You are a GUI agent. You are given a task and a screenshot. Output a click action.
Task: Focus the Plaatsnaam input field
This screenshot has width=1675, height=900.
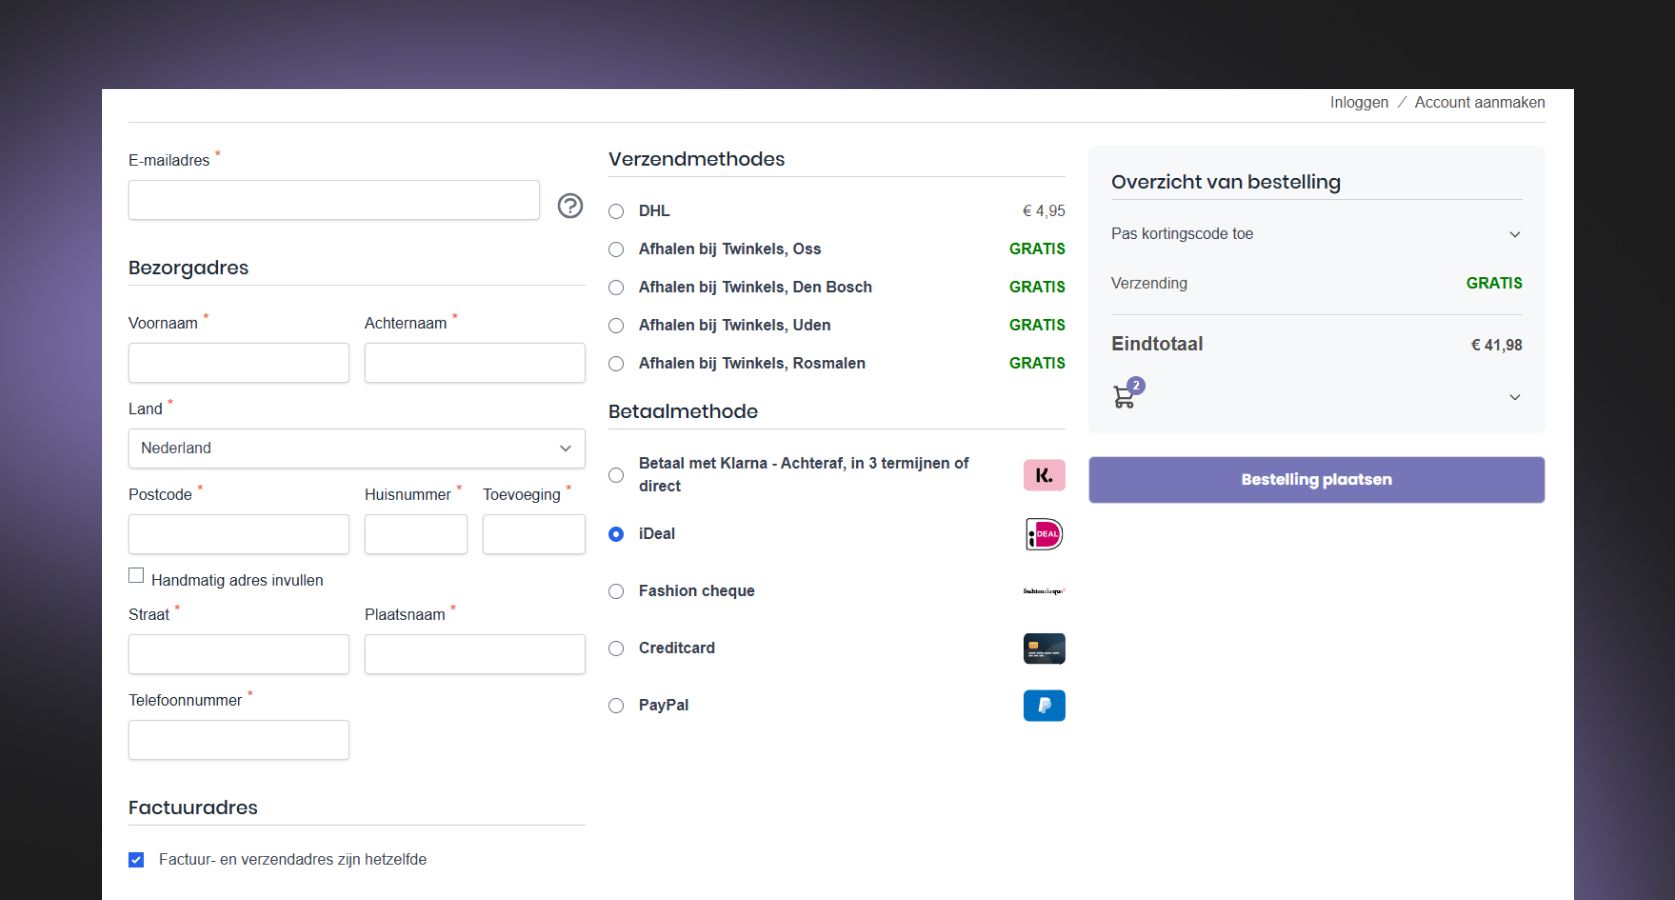[x=475, y=654]
